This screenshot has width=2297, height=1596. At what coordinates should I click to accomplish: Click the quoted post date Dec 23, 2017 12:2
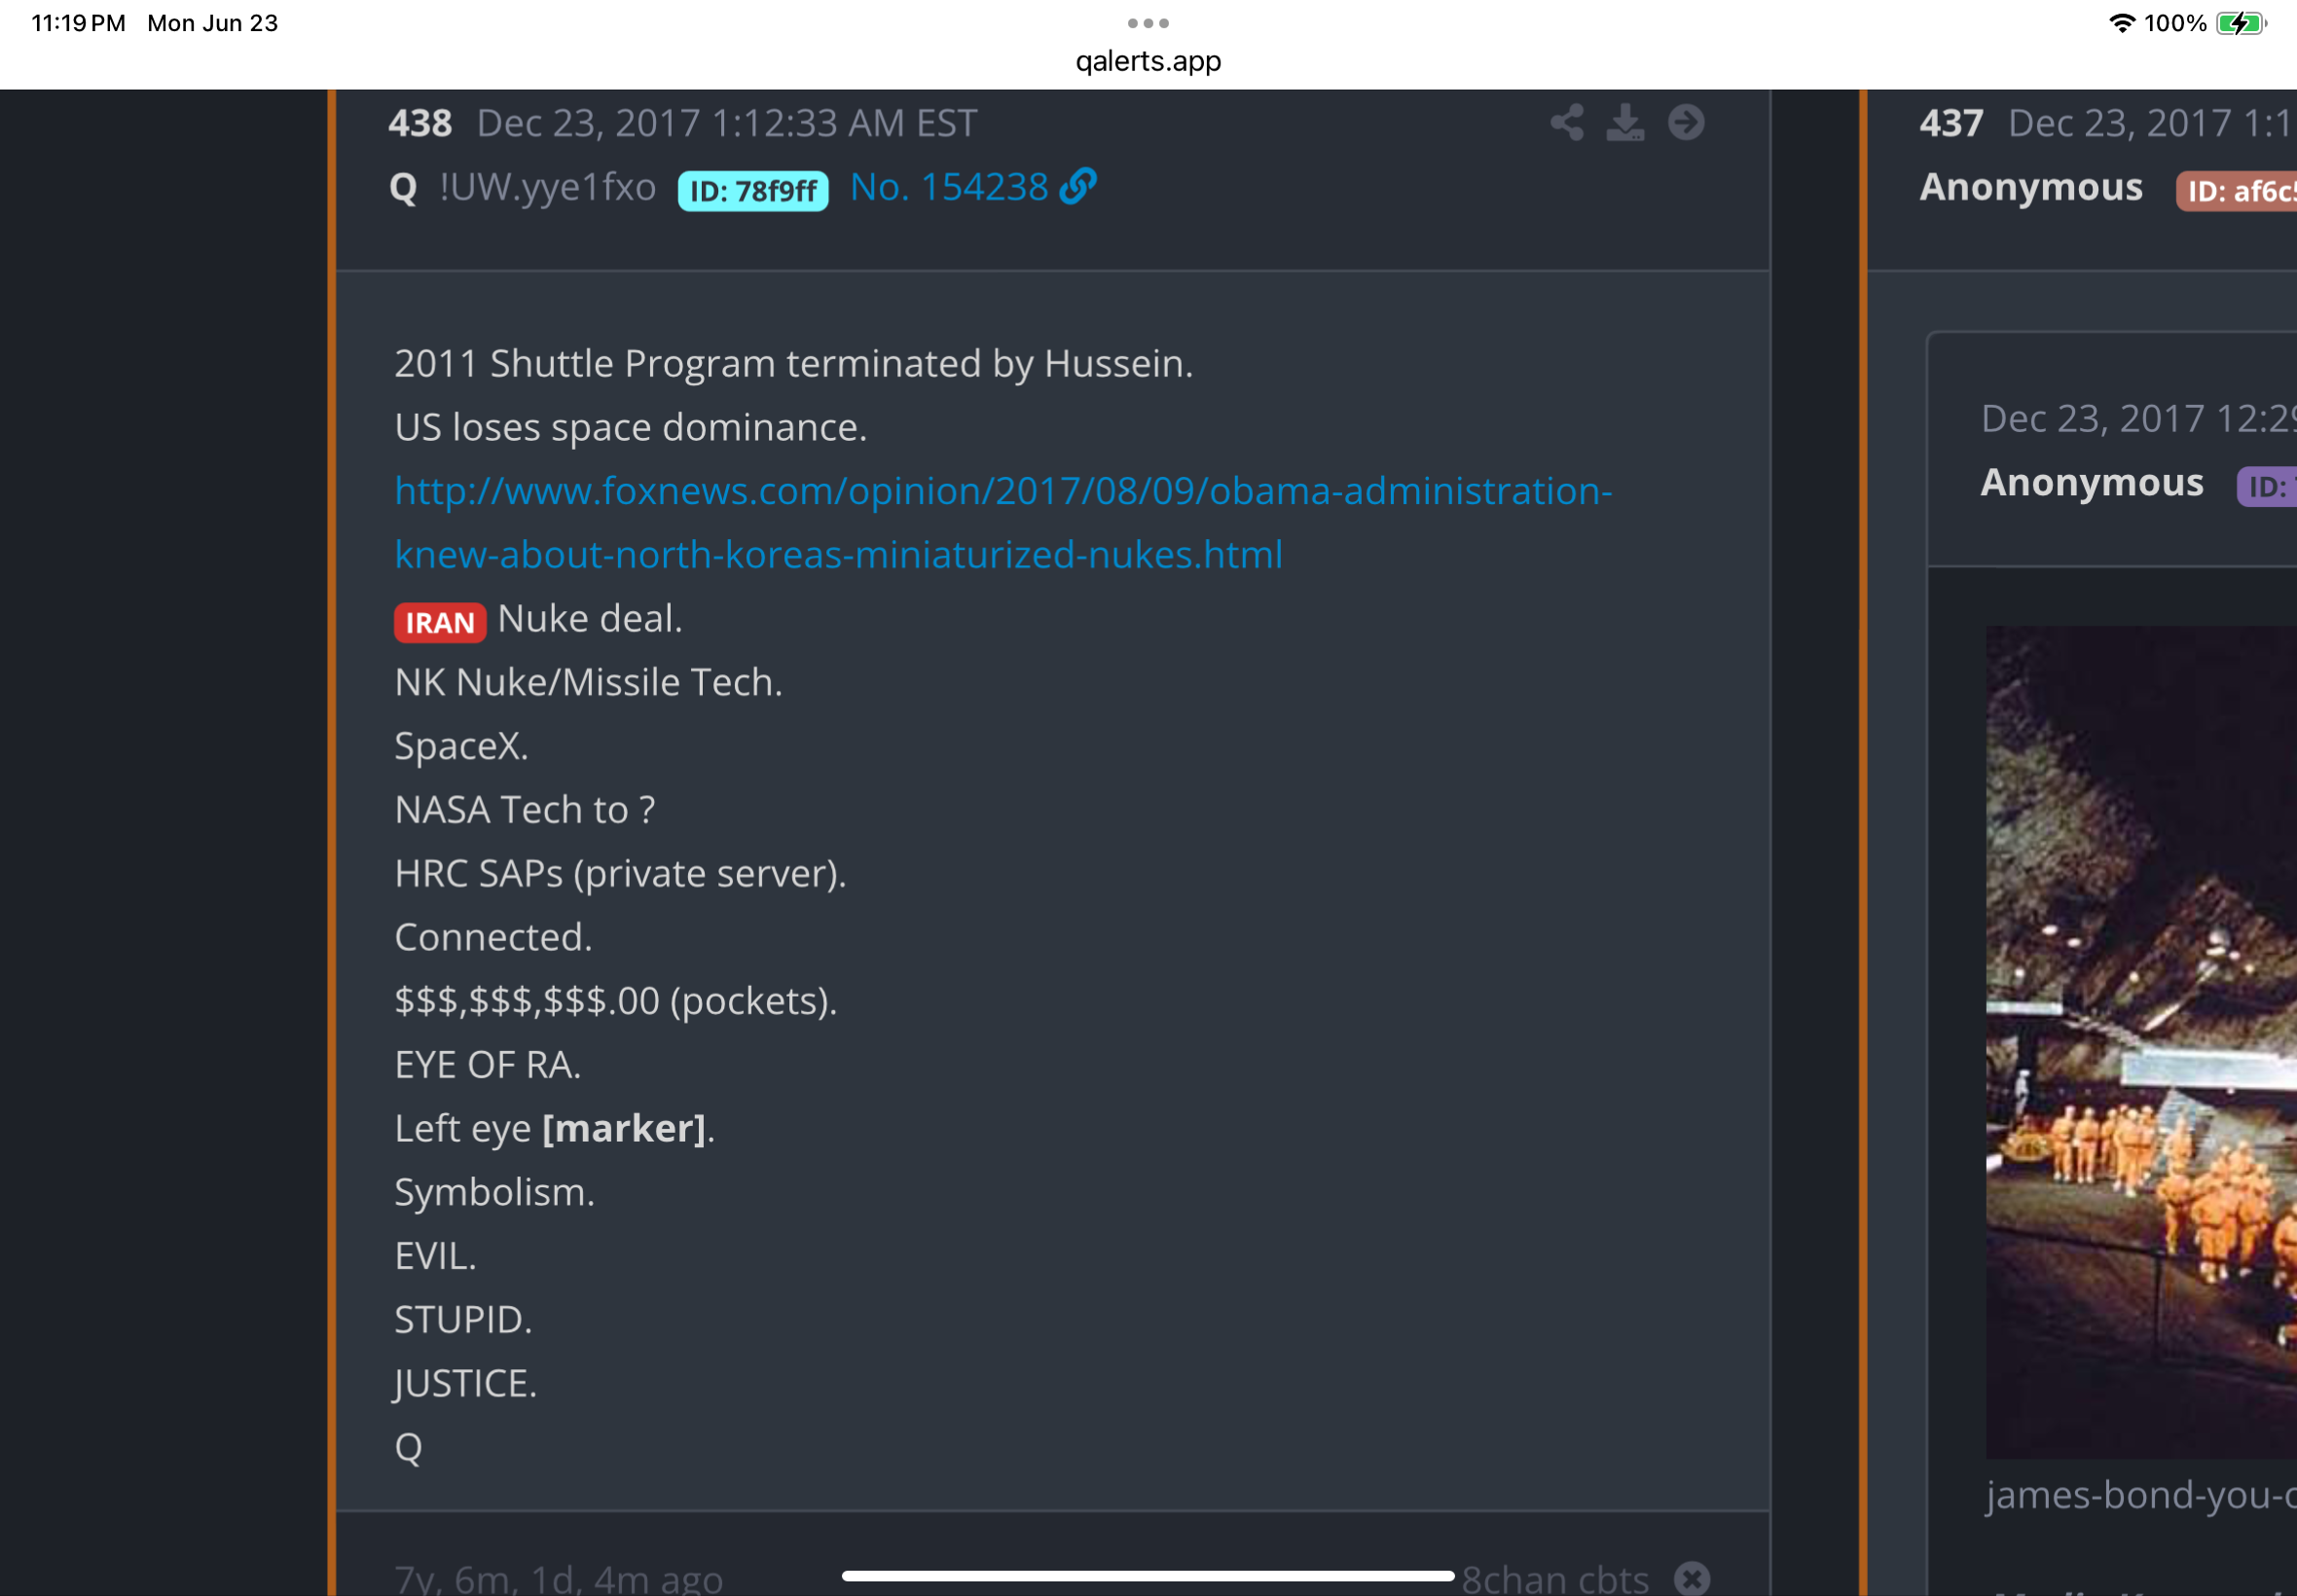click(2139, 418)
